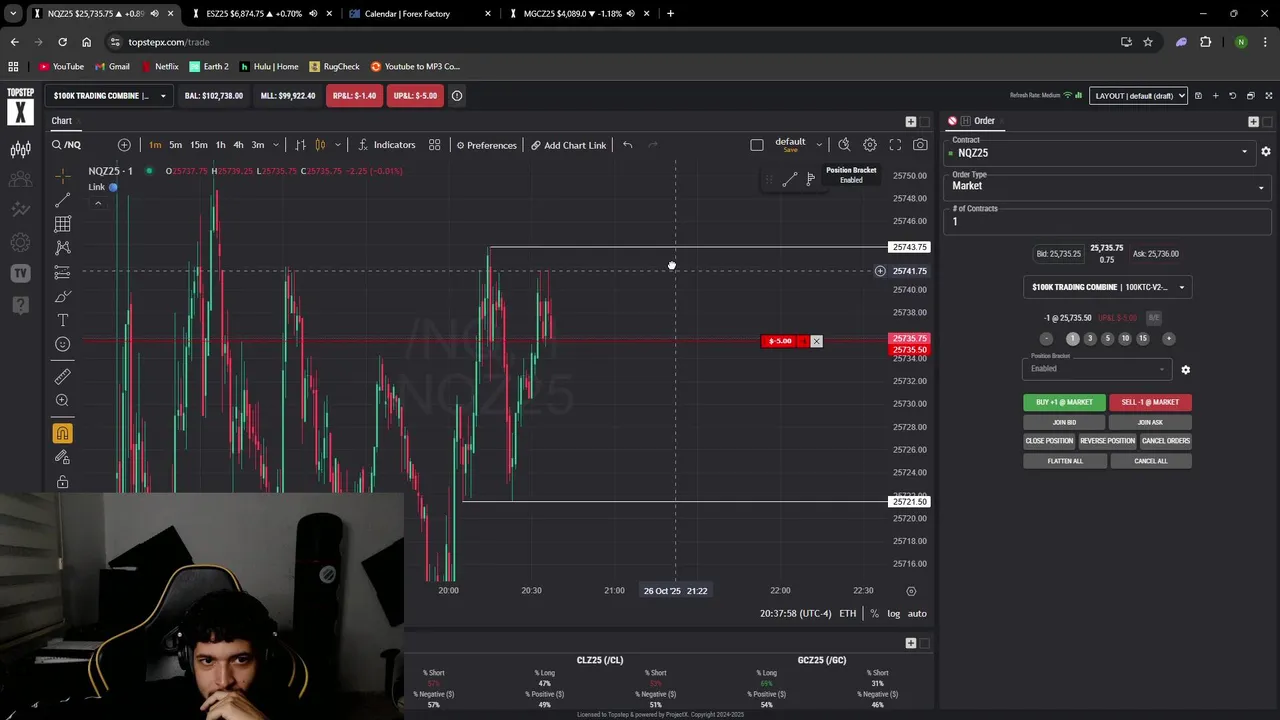Reset the layout with the circular arrow
The image size is (1280, 720).
click(x=1233, y=96)
